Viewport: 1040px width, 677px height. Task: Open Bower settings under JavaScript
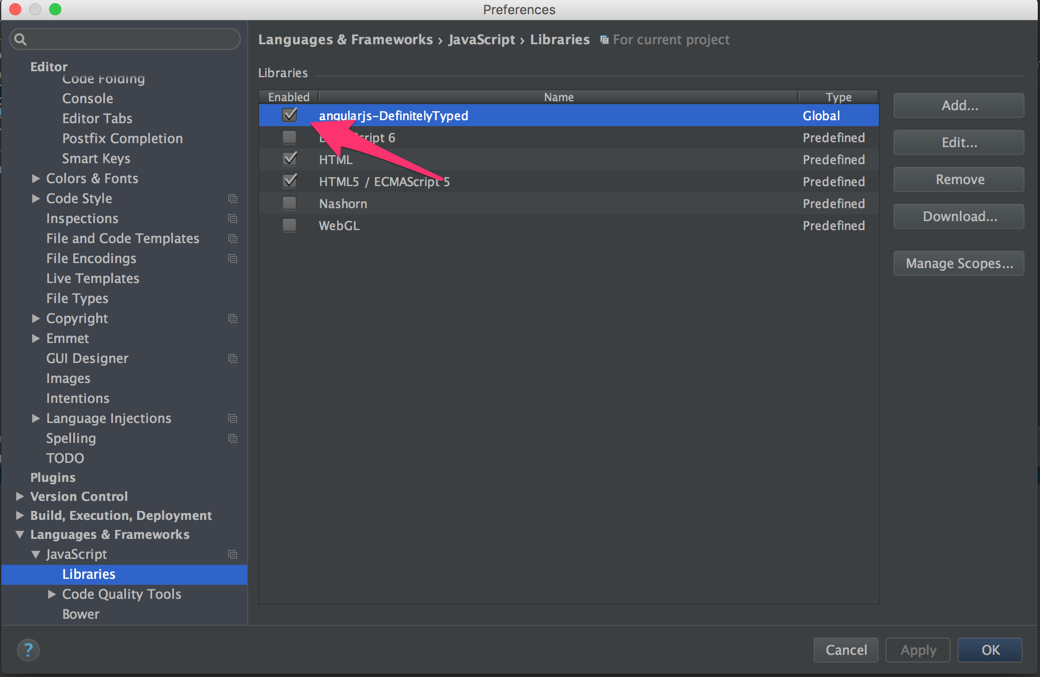coord(80,614)
